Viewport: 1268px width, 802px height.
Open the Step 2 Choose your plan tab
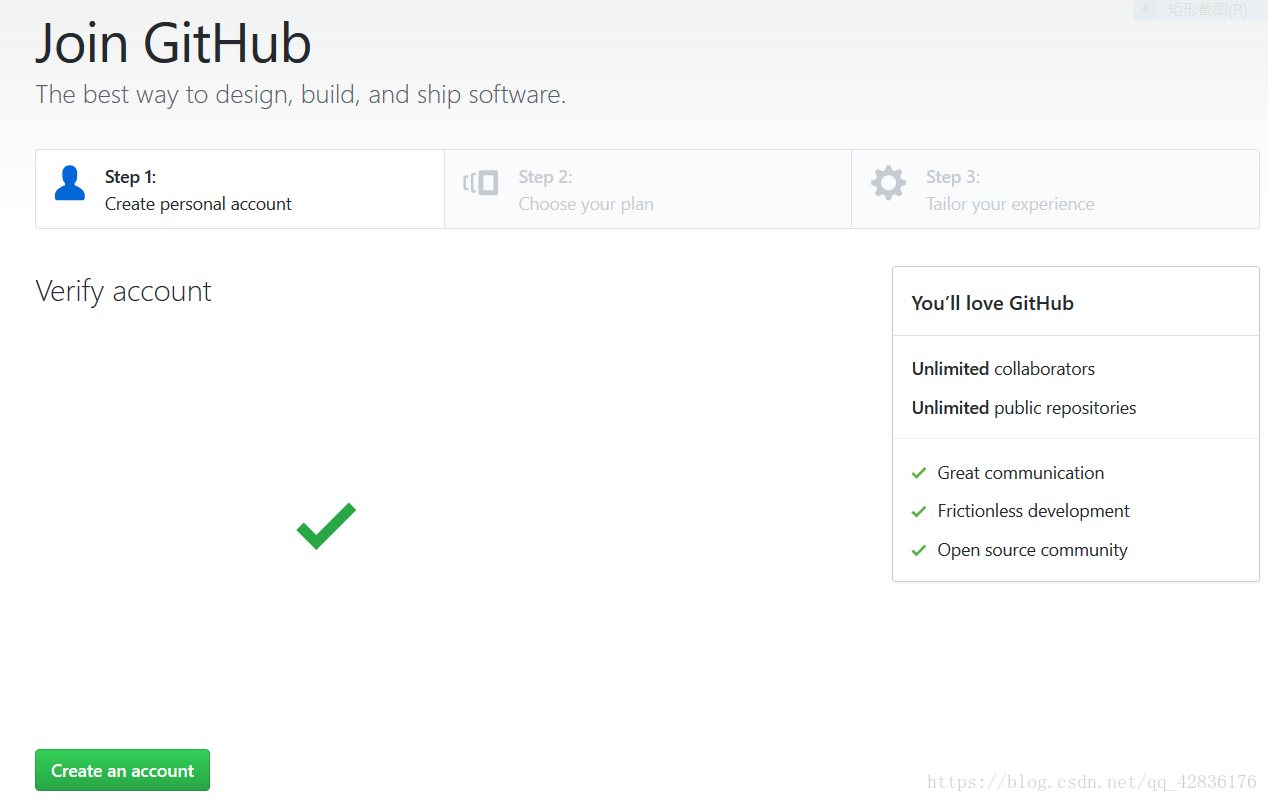(648, 189)
